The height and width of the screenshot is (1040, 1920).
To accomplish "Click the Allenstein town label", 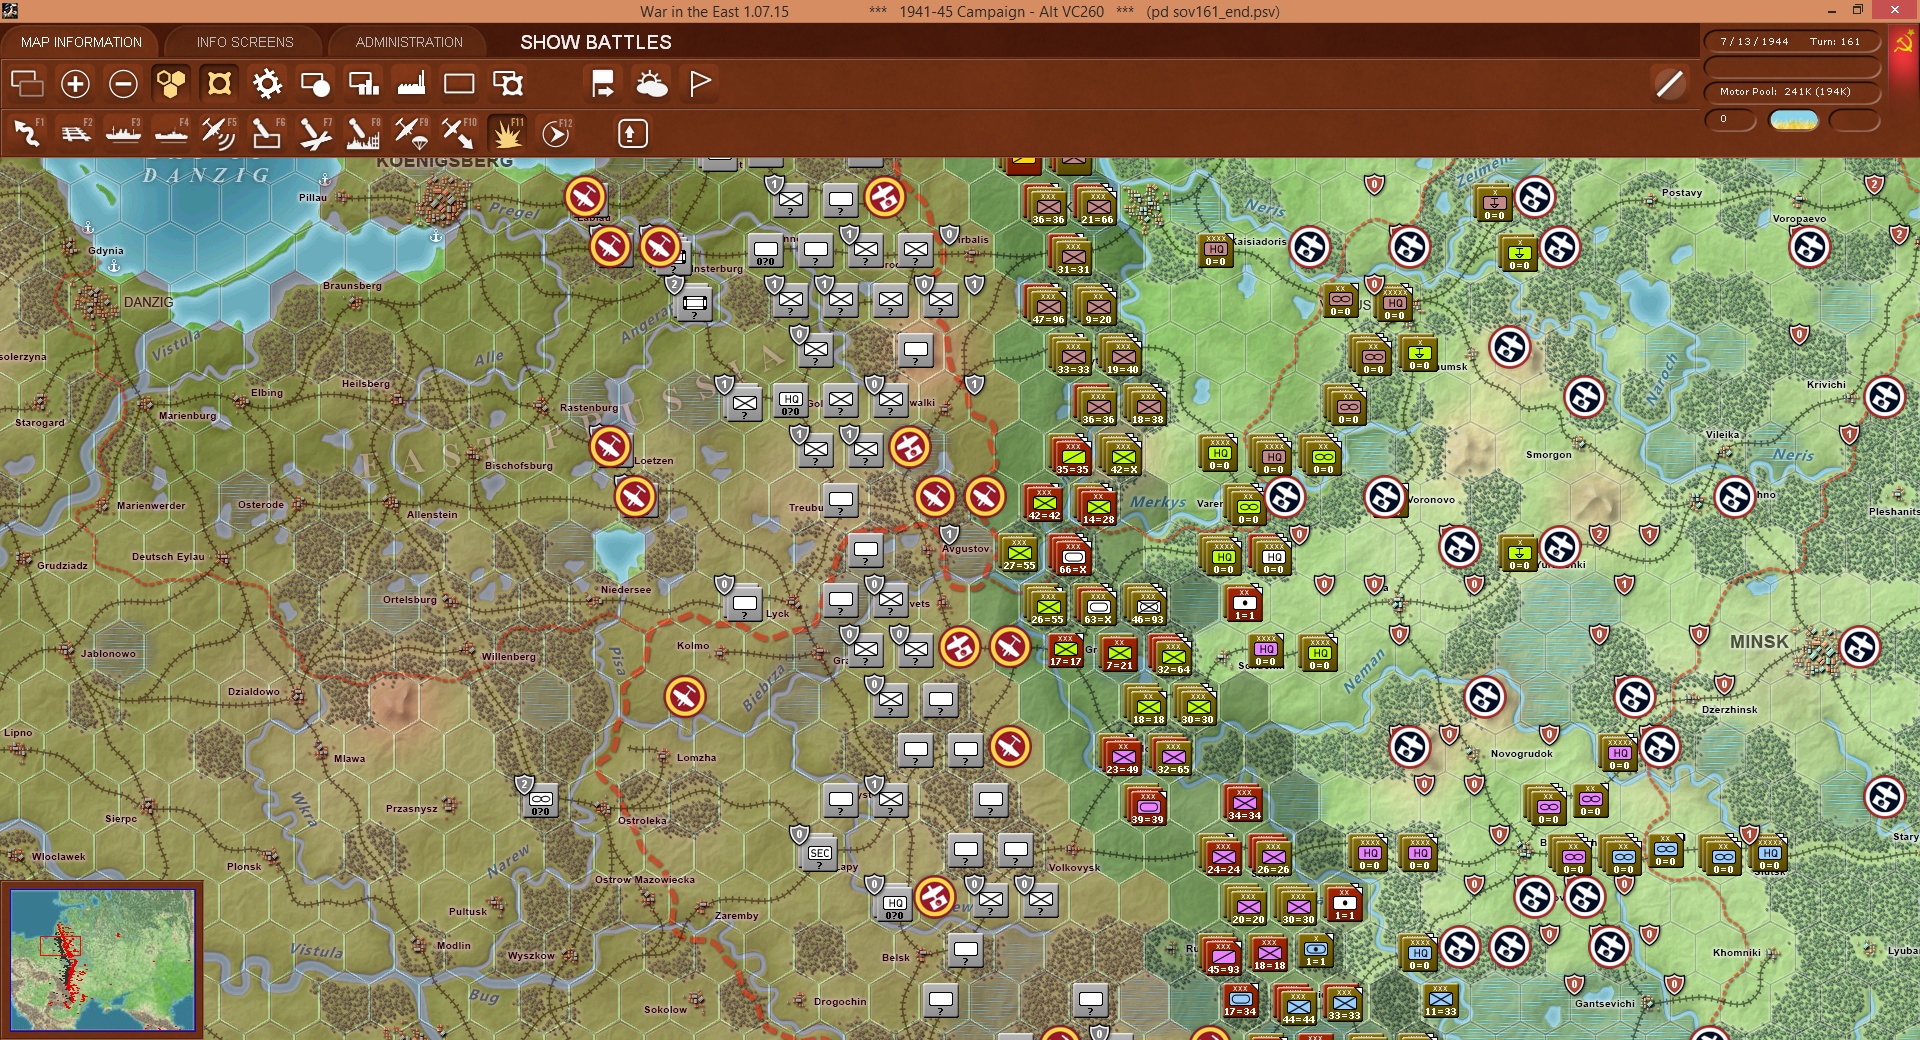I will point(432,515).
